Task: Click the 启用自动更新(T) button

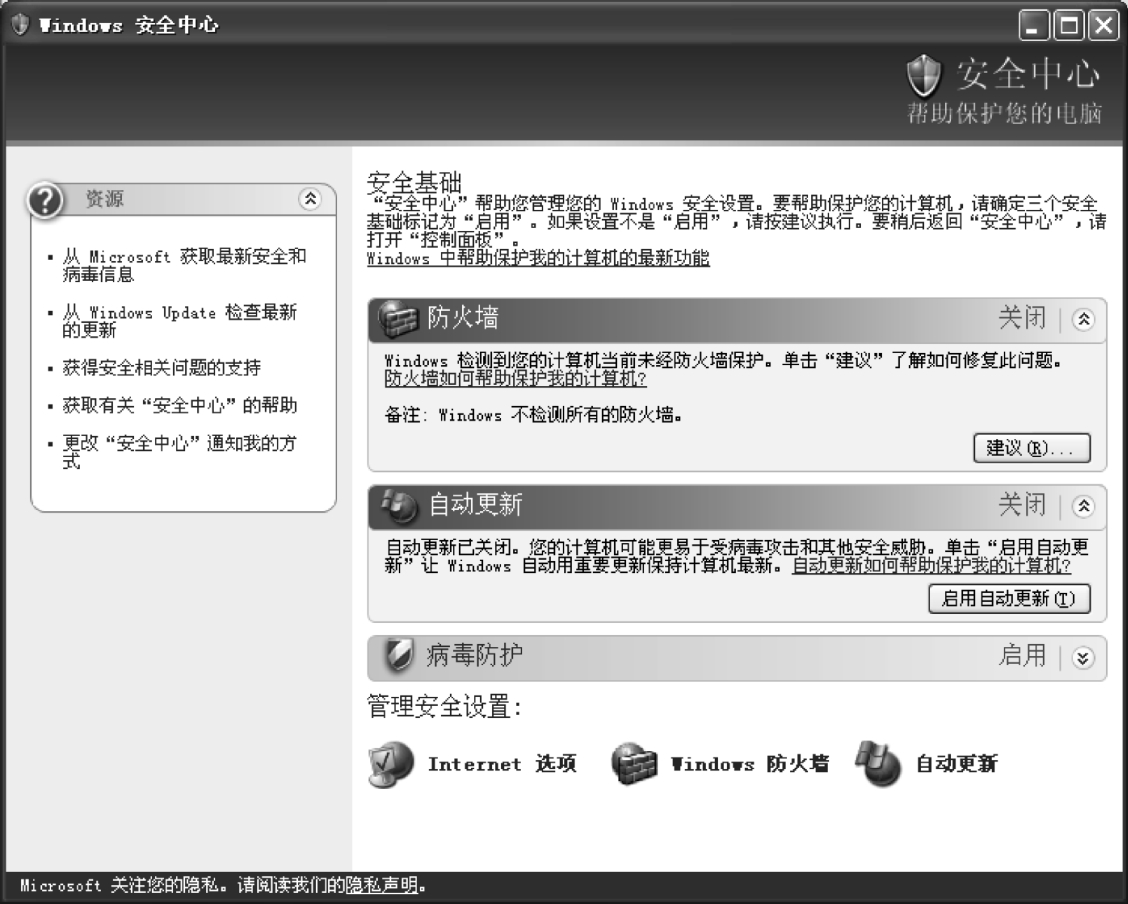Action: (x=1009, y=598)
